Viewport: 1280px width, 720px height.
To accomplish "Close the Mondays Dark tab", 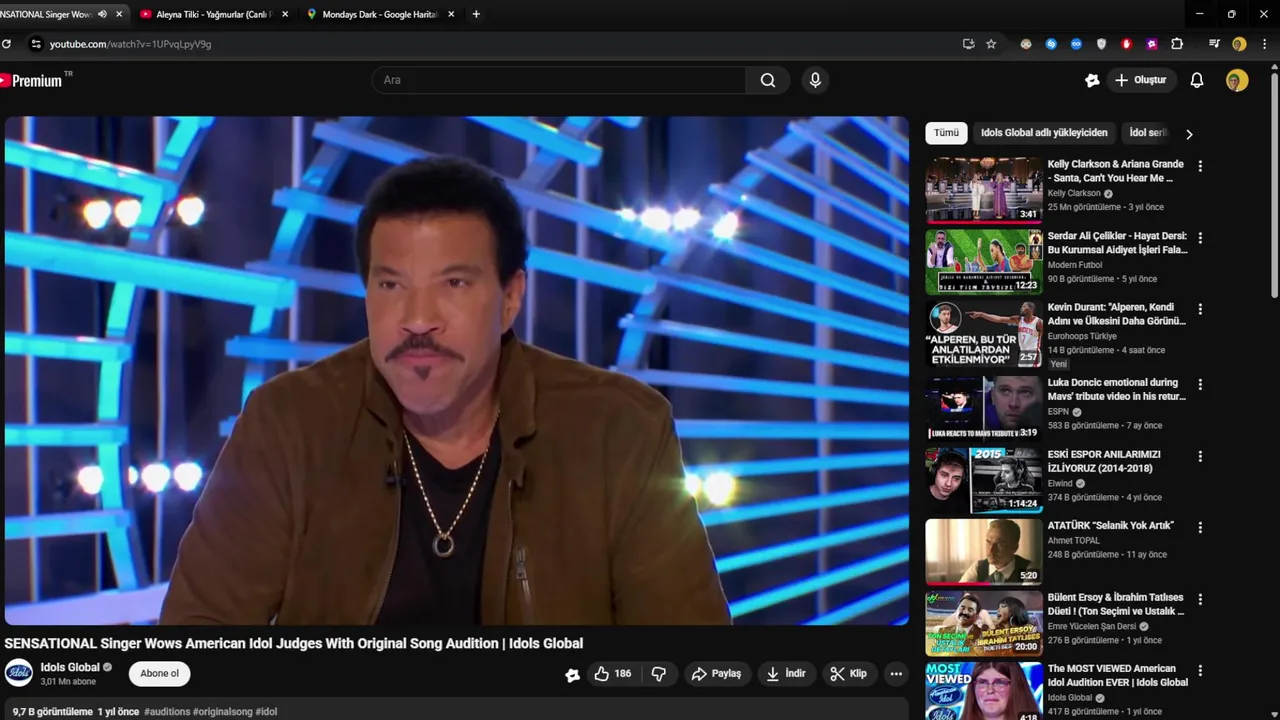I will click(x=451, y=14).
